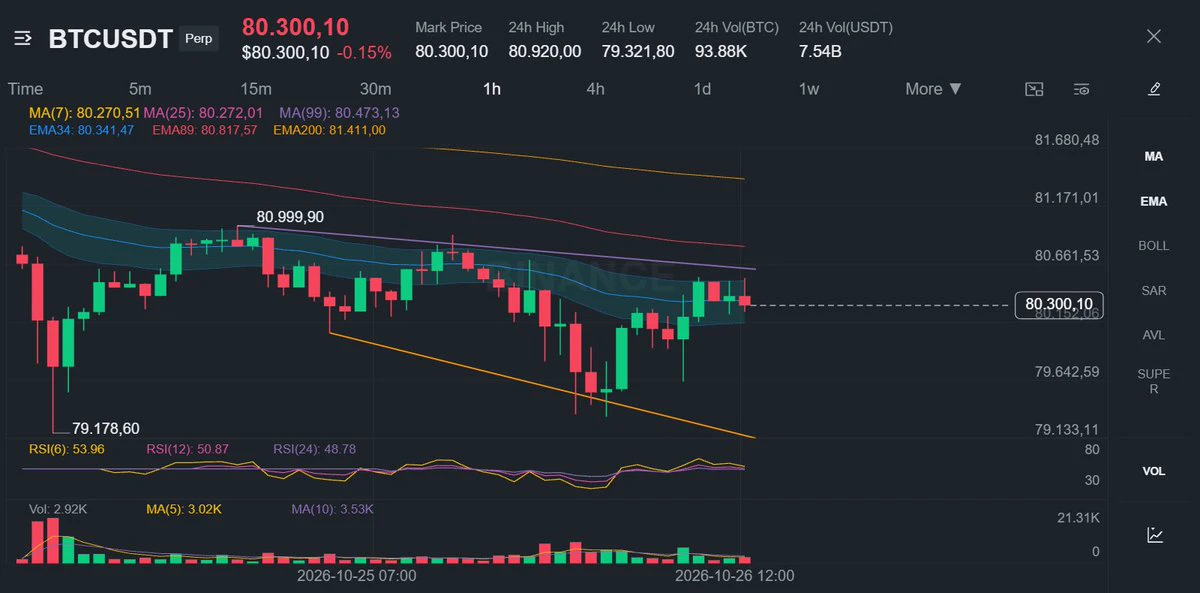This screenshot has height=593, width=1200.
Task: Close the chart view with the X icon
Action: 1154,37
